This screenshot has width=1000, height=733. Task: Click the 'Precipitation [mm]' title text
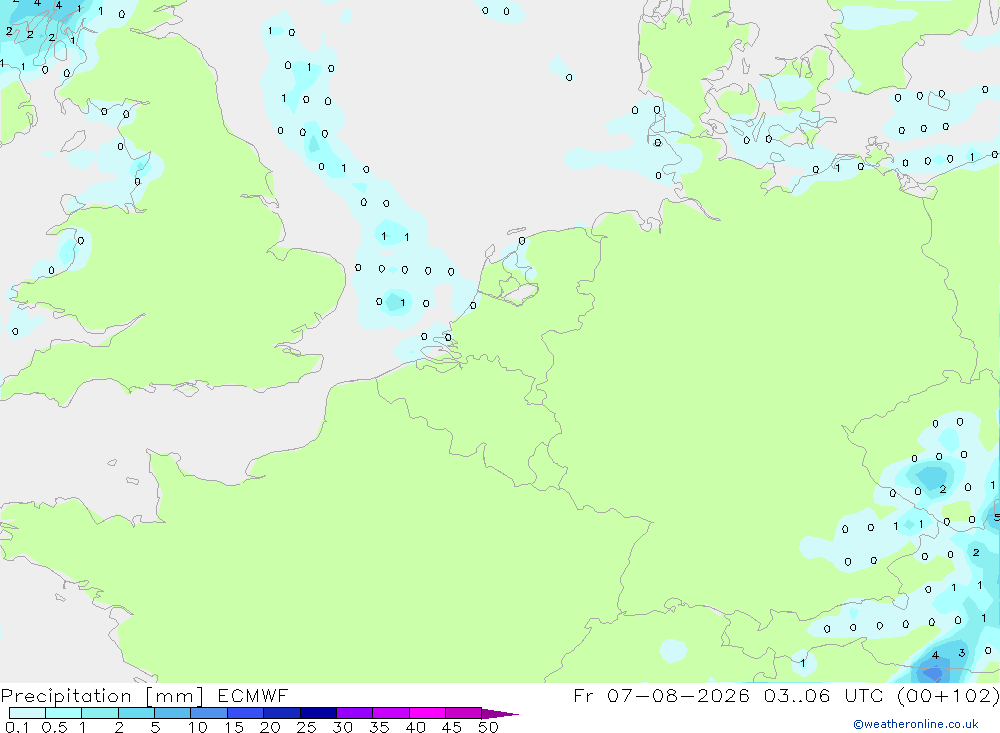pyautogui.click(x=102, y=696)
